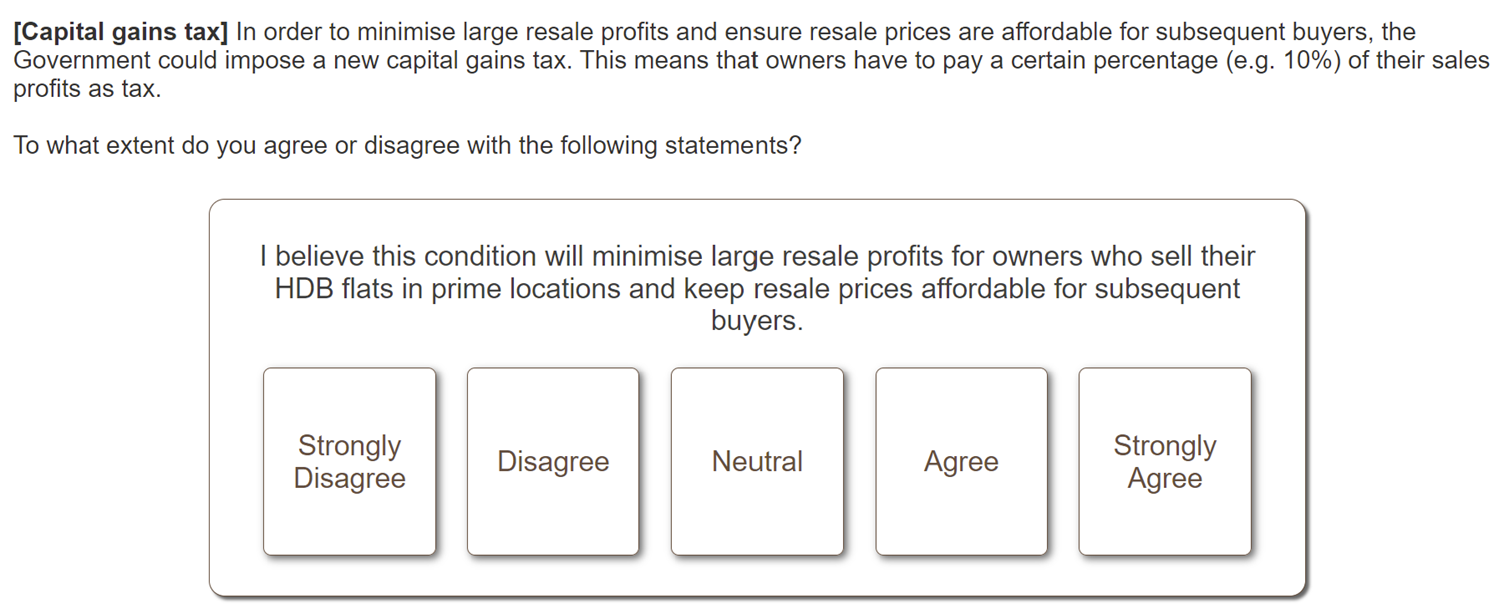The image size is (1504, 614).
Task: Click the word 'Strongly' in Strongly Agree box
Action: click(1165, 445)
